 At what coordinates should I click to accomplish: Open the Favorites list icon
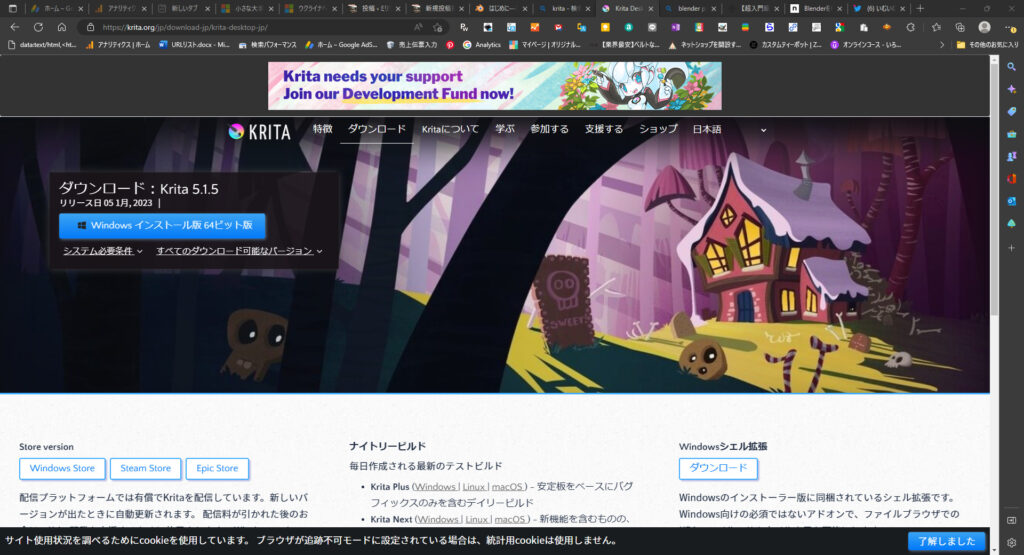tap(936, 27)
